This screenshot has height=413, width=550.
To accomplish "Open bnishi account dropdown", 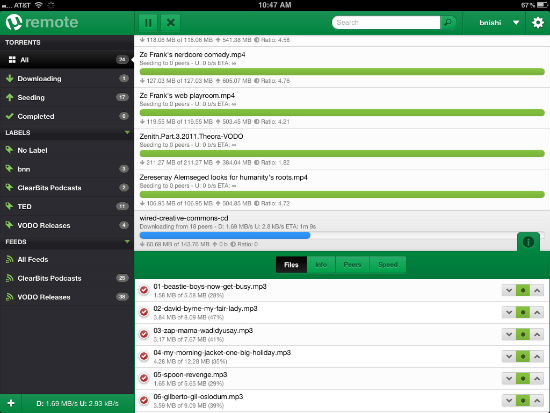I will [499, 23].
